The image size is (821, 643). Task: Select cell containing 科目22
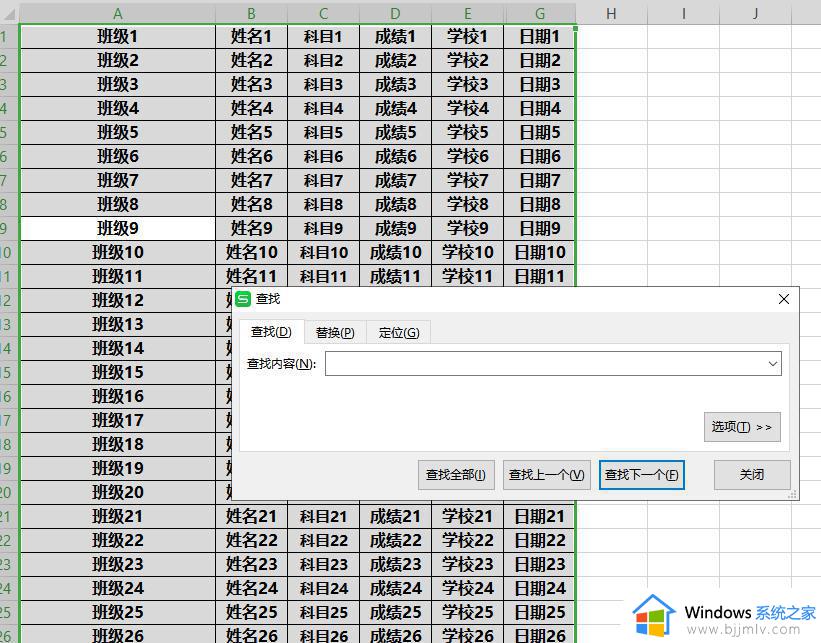[323, 540]
